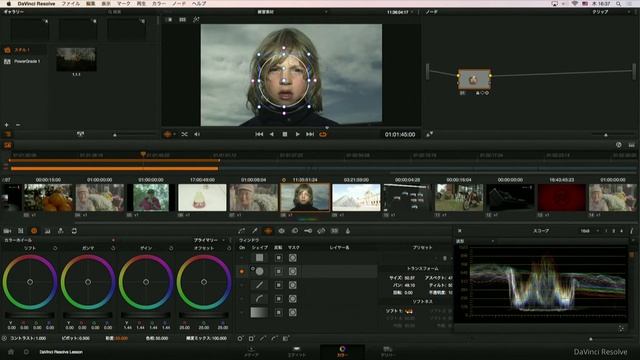Select the curve pen window shape

259,299
